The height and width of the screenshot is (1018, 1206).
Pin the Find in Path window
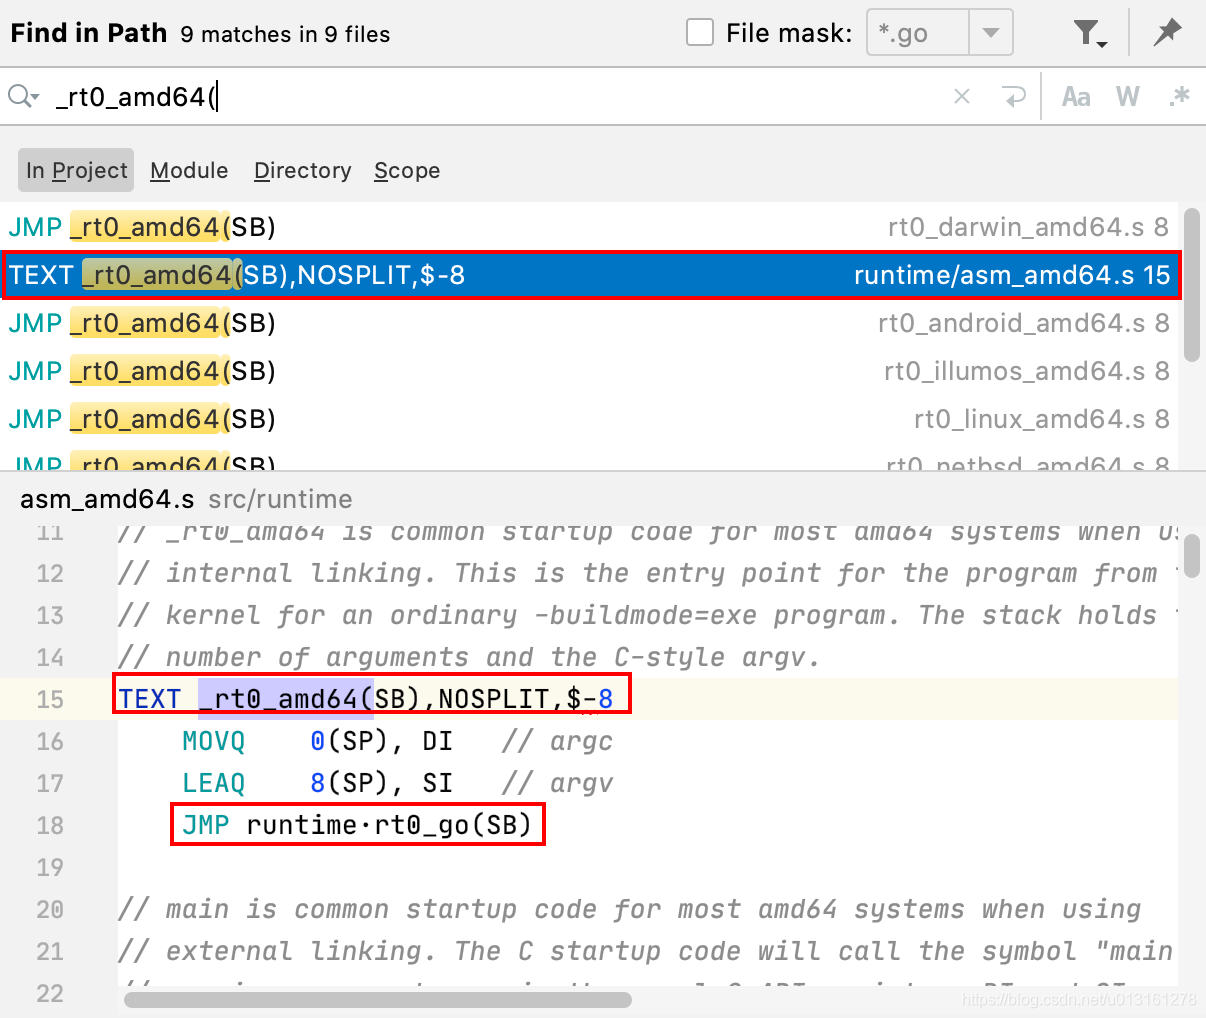pos(1167,33)
